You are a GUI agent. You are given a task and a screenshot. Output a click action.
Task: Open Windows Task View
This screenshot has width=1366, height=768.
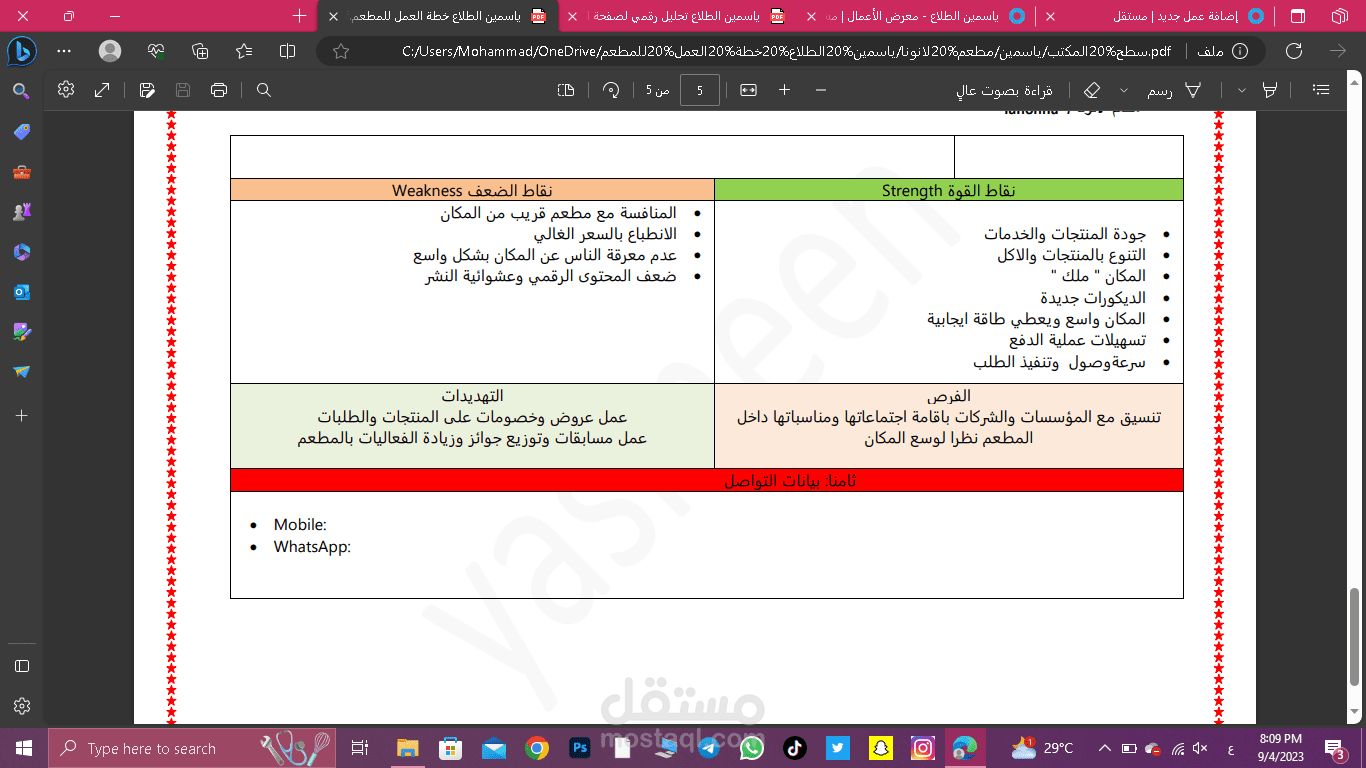361,748
